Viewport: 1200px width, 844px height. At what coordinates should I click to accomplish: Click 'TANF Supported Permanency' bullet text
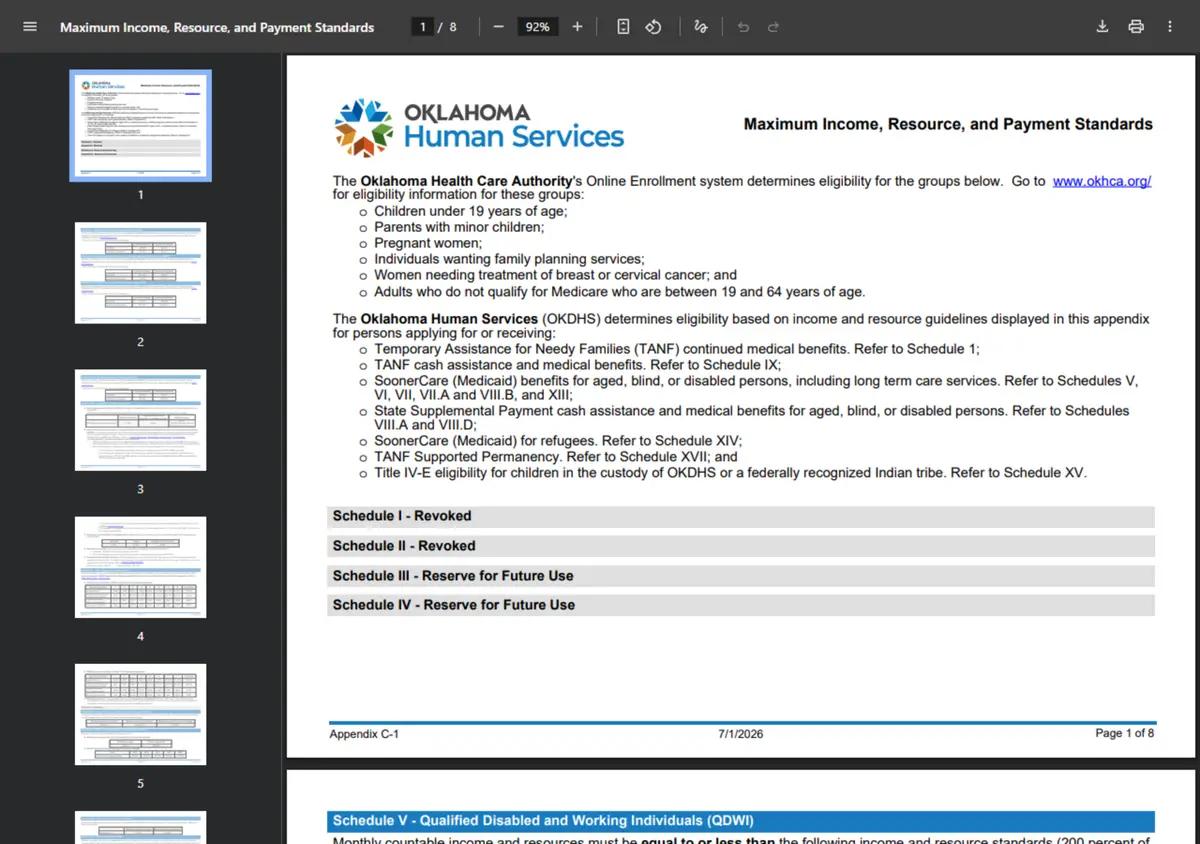tap(556, 457)
